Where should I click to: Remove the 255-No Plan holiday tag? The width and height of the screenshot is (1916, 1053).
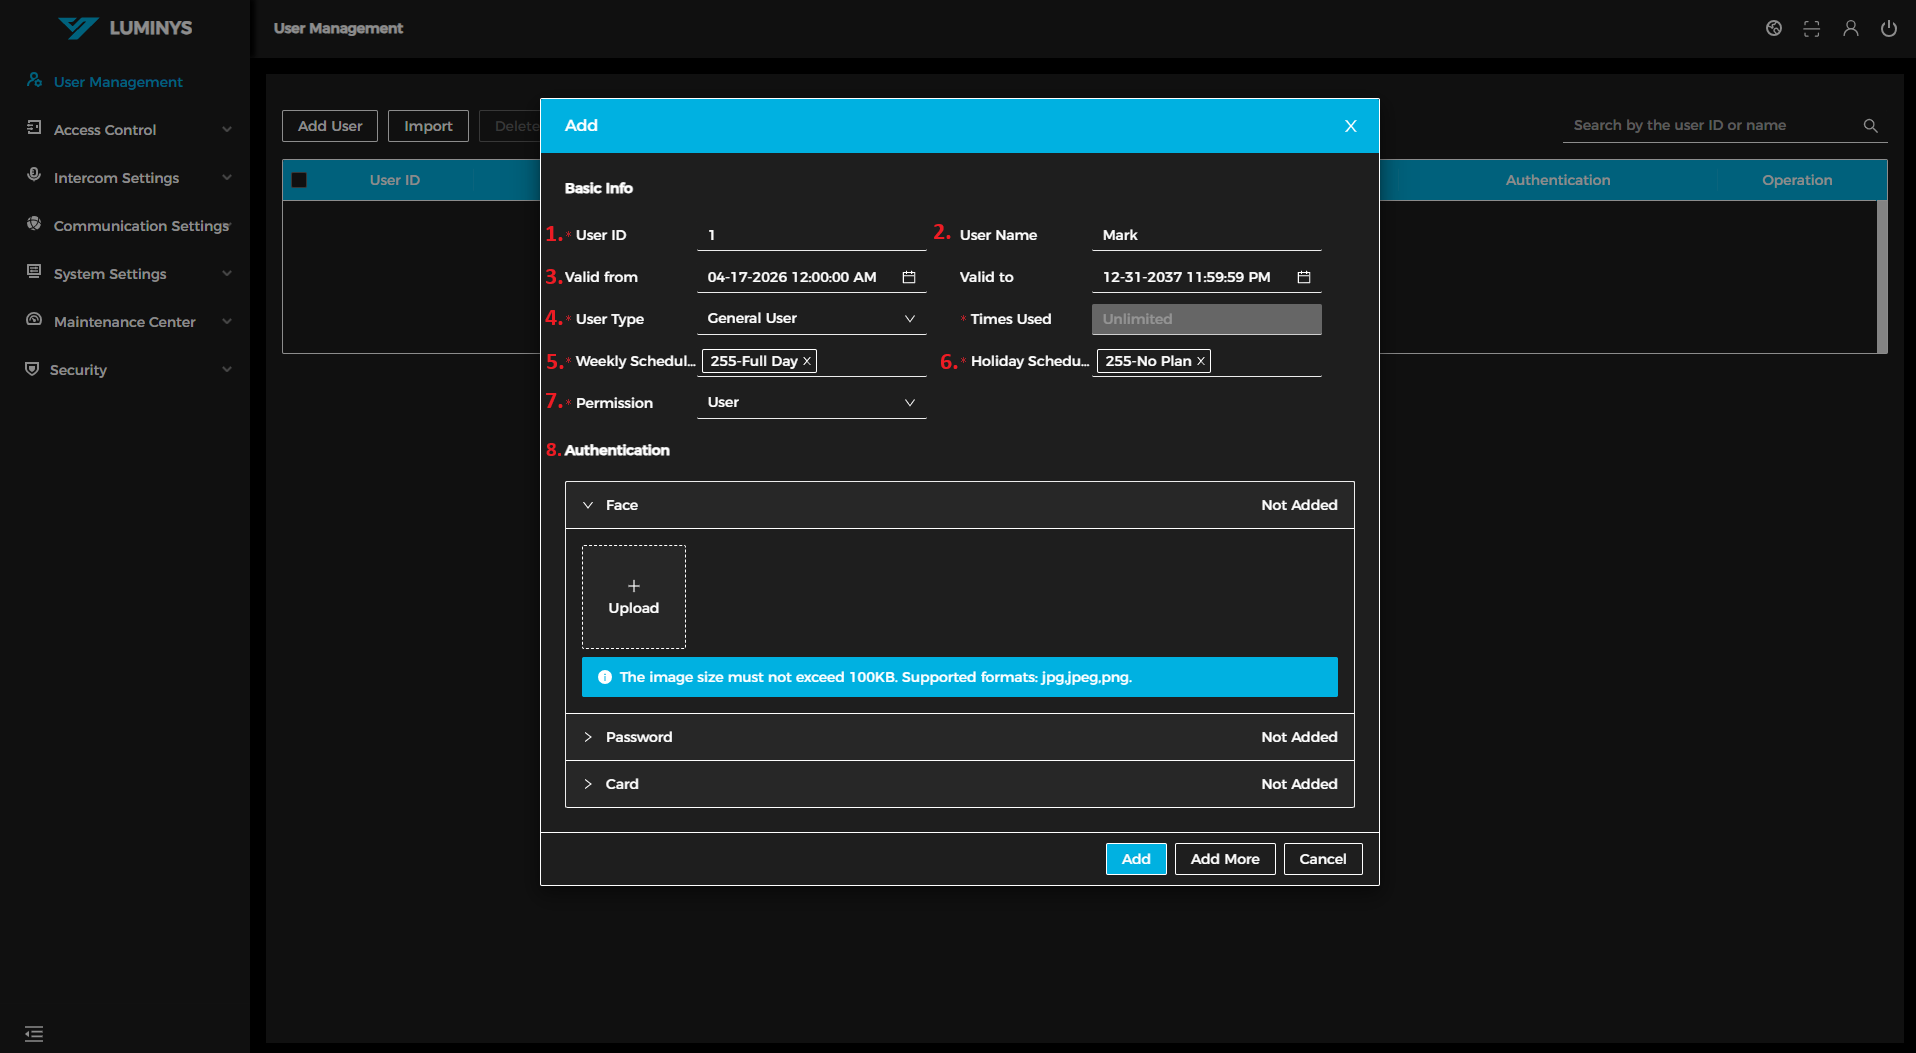(1201, 361)
